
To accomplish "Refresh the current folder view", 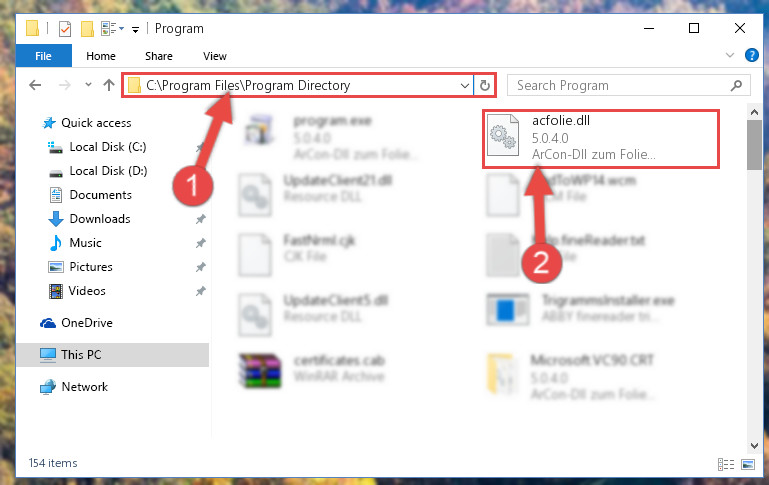I will (x=485, y=85).
